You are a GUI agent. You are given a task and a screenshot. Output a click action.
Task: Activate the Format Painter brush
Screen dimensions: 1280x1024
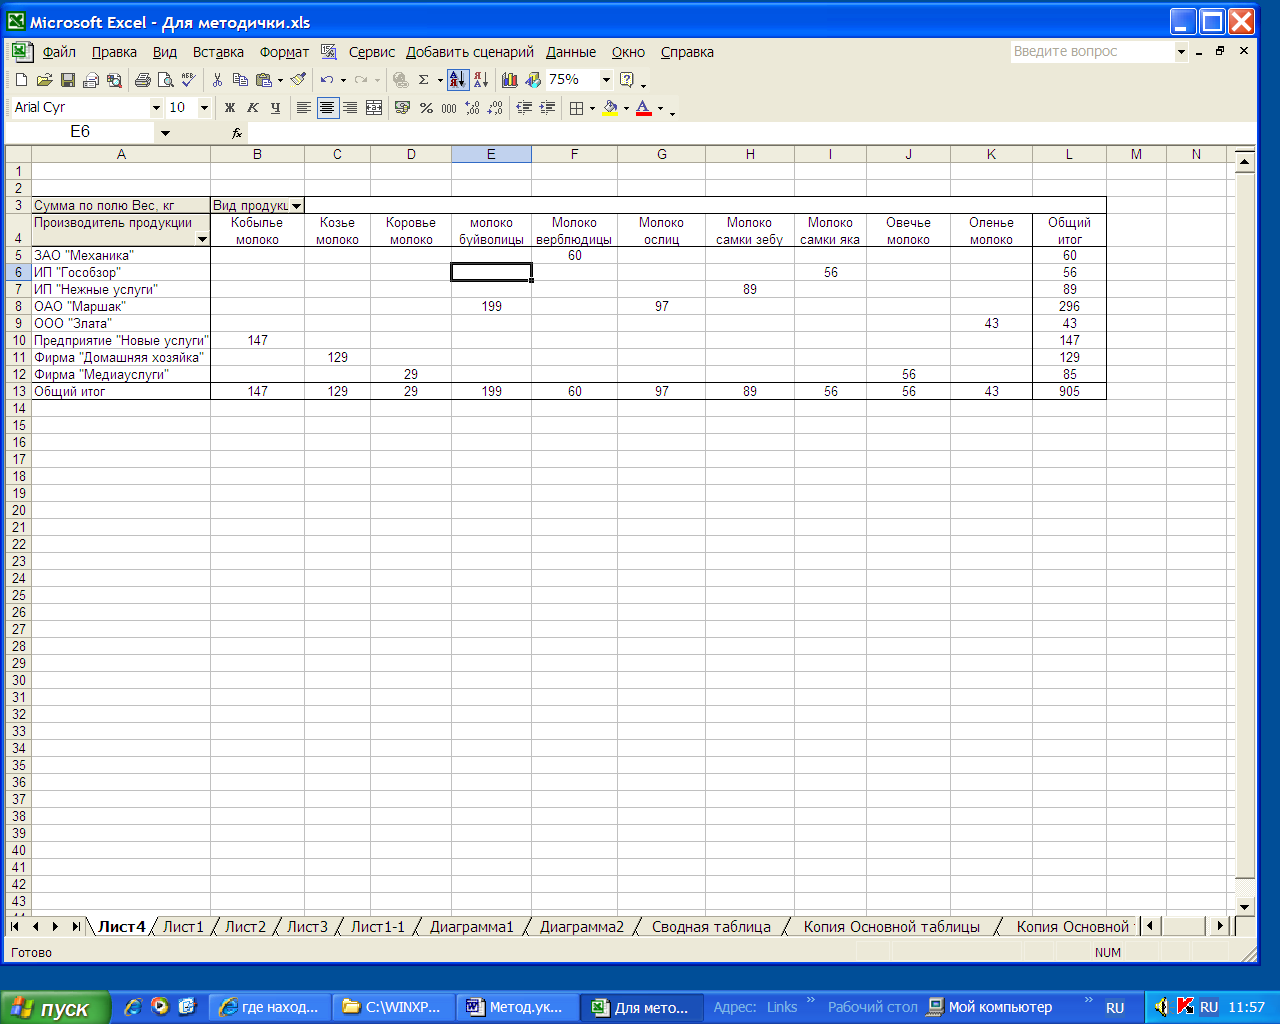[x=298, y=80]
